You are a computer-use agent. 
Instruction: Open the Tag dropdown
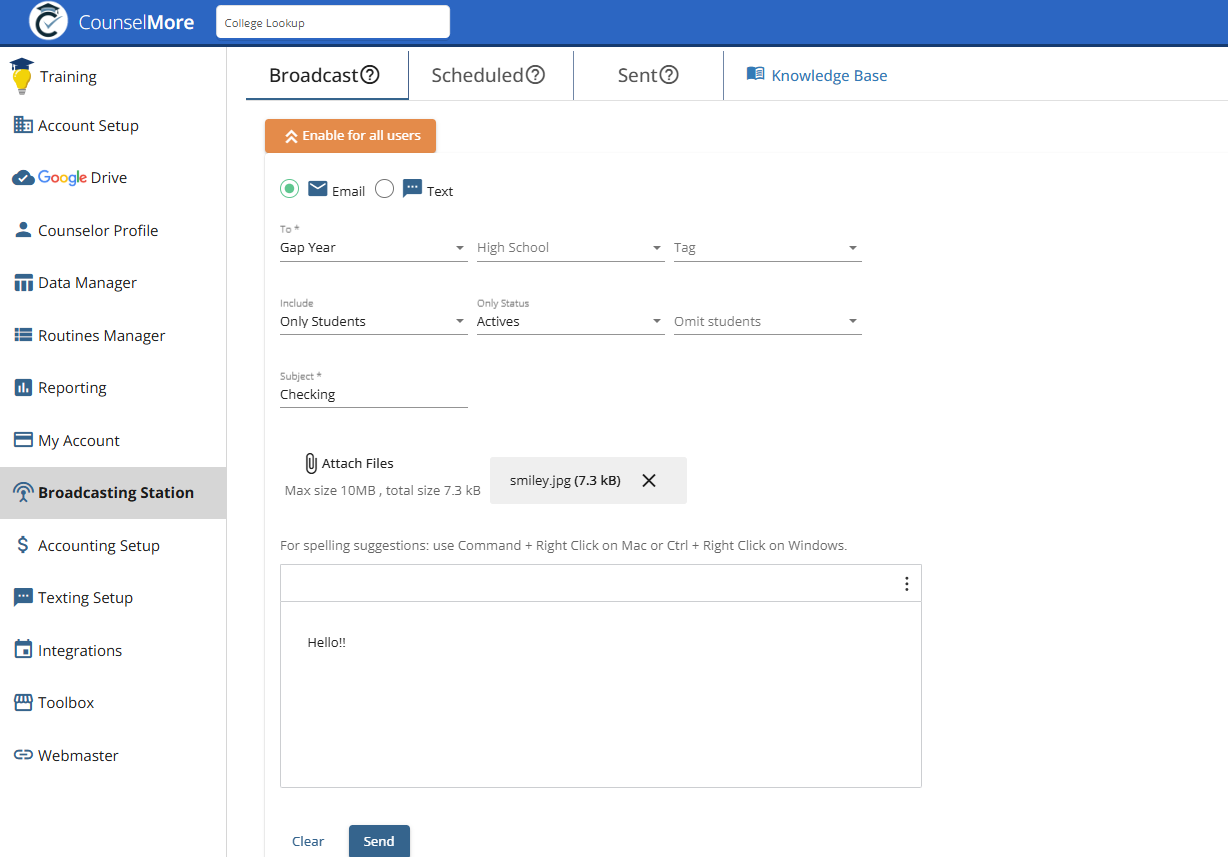click(768, 247)
